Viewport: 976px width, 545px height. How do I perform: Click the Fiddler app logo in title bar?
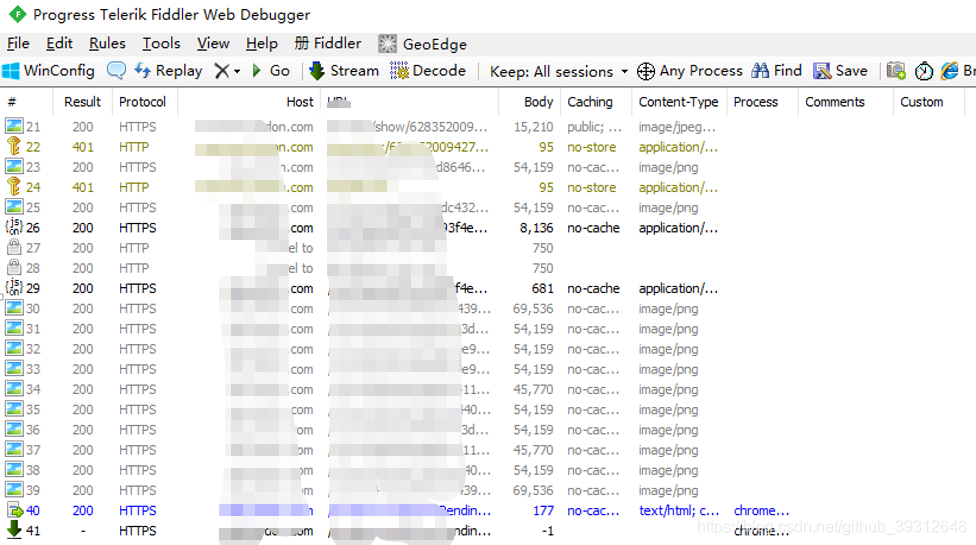17,14
